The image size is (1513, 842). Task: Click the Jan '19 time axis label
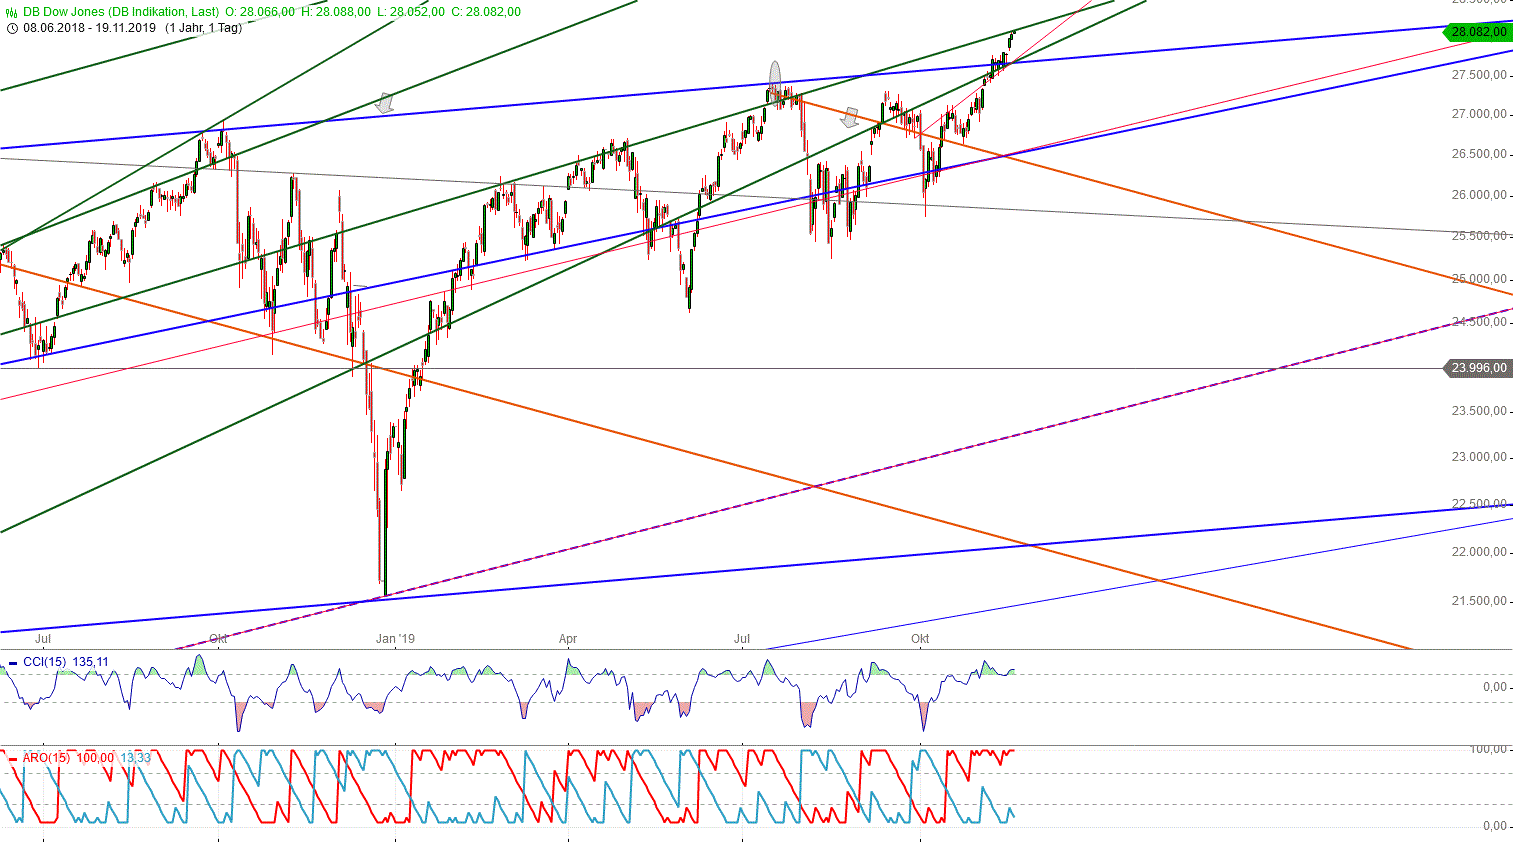(x=395, y=639)
